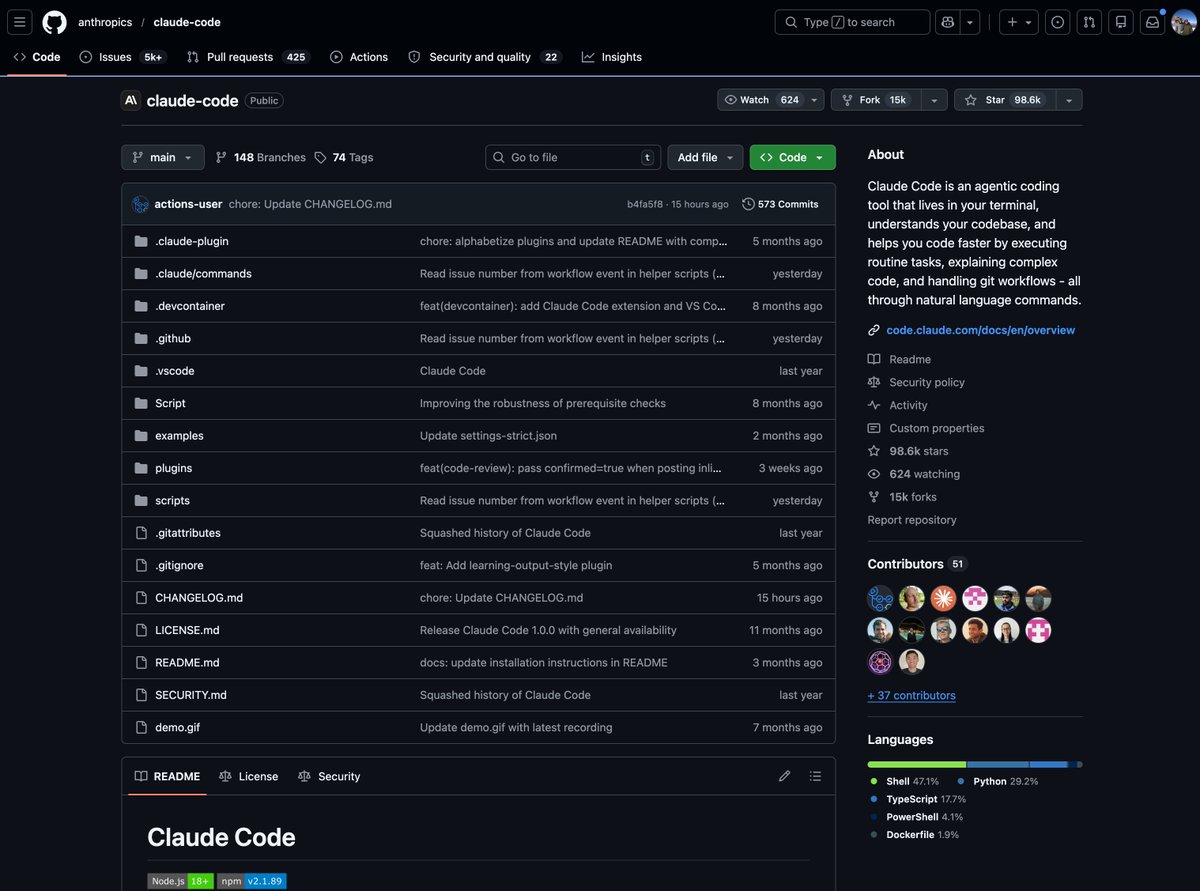Click the Type / to search box
This screenshot has height=891, width=1200.
coord(852,22)
